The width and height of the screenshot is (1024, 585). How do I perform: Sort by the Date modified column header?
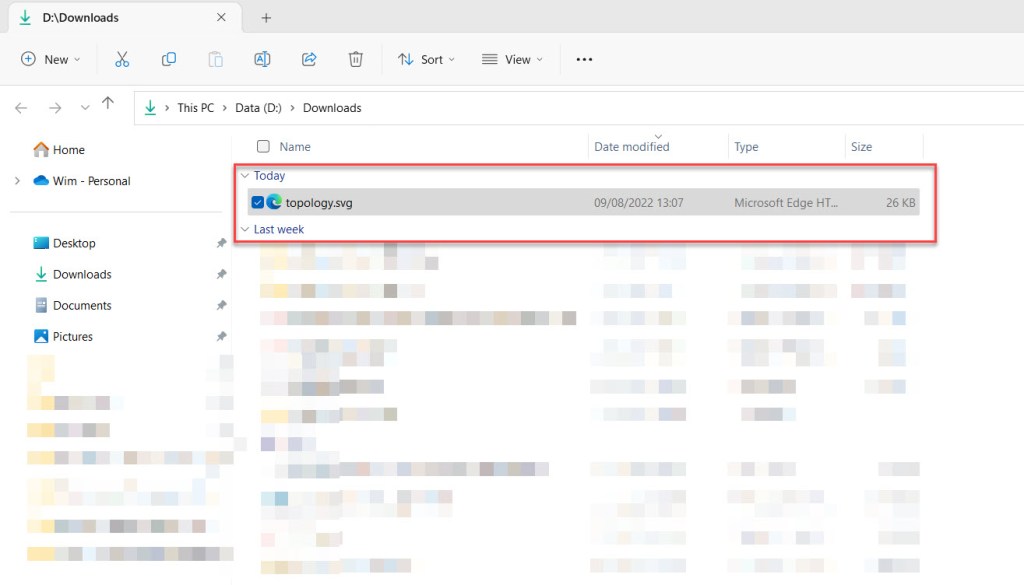632,147
